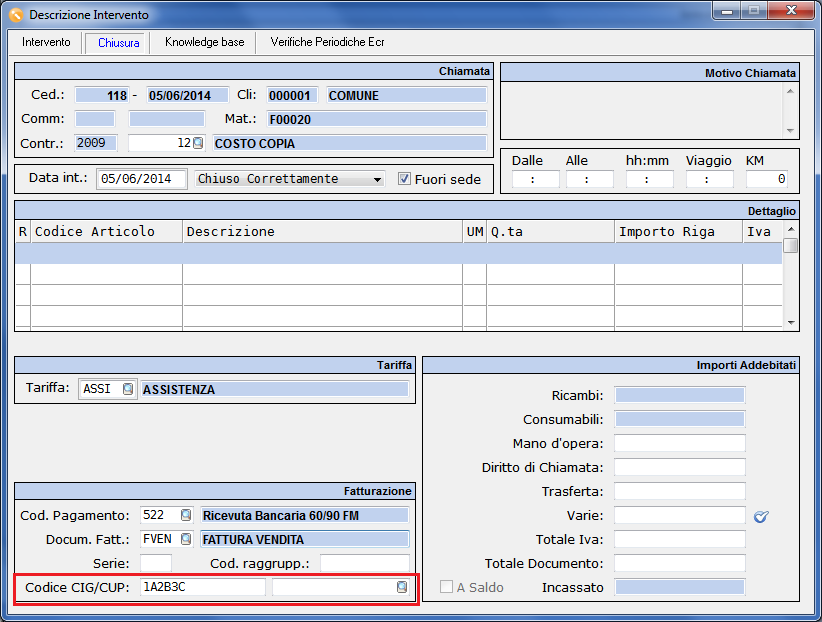Click the Data int. date field

pos(142,179)
